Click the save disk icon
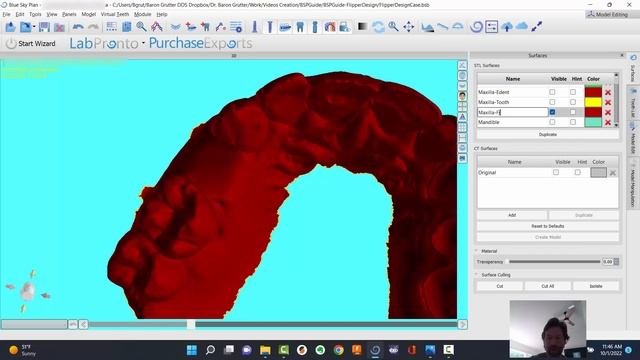Image resolution: width=640 pixels, height=360 pixels. tap(44, 27)
